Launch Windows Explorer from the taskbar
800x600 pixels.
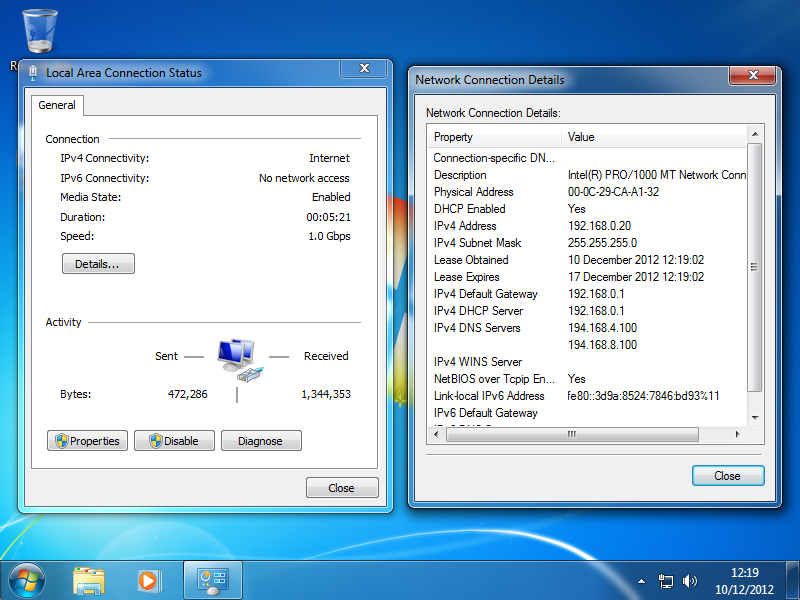89,579
